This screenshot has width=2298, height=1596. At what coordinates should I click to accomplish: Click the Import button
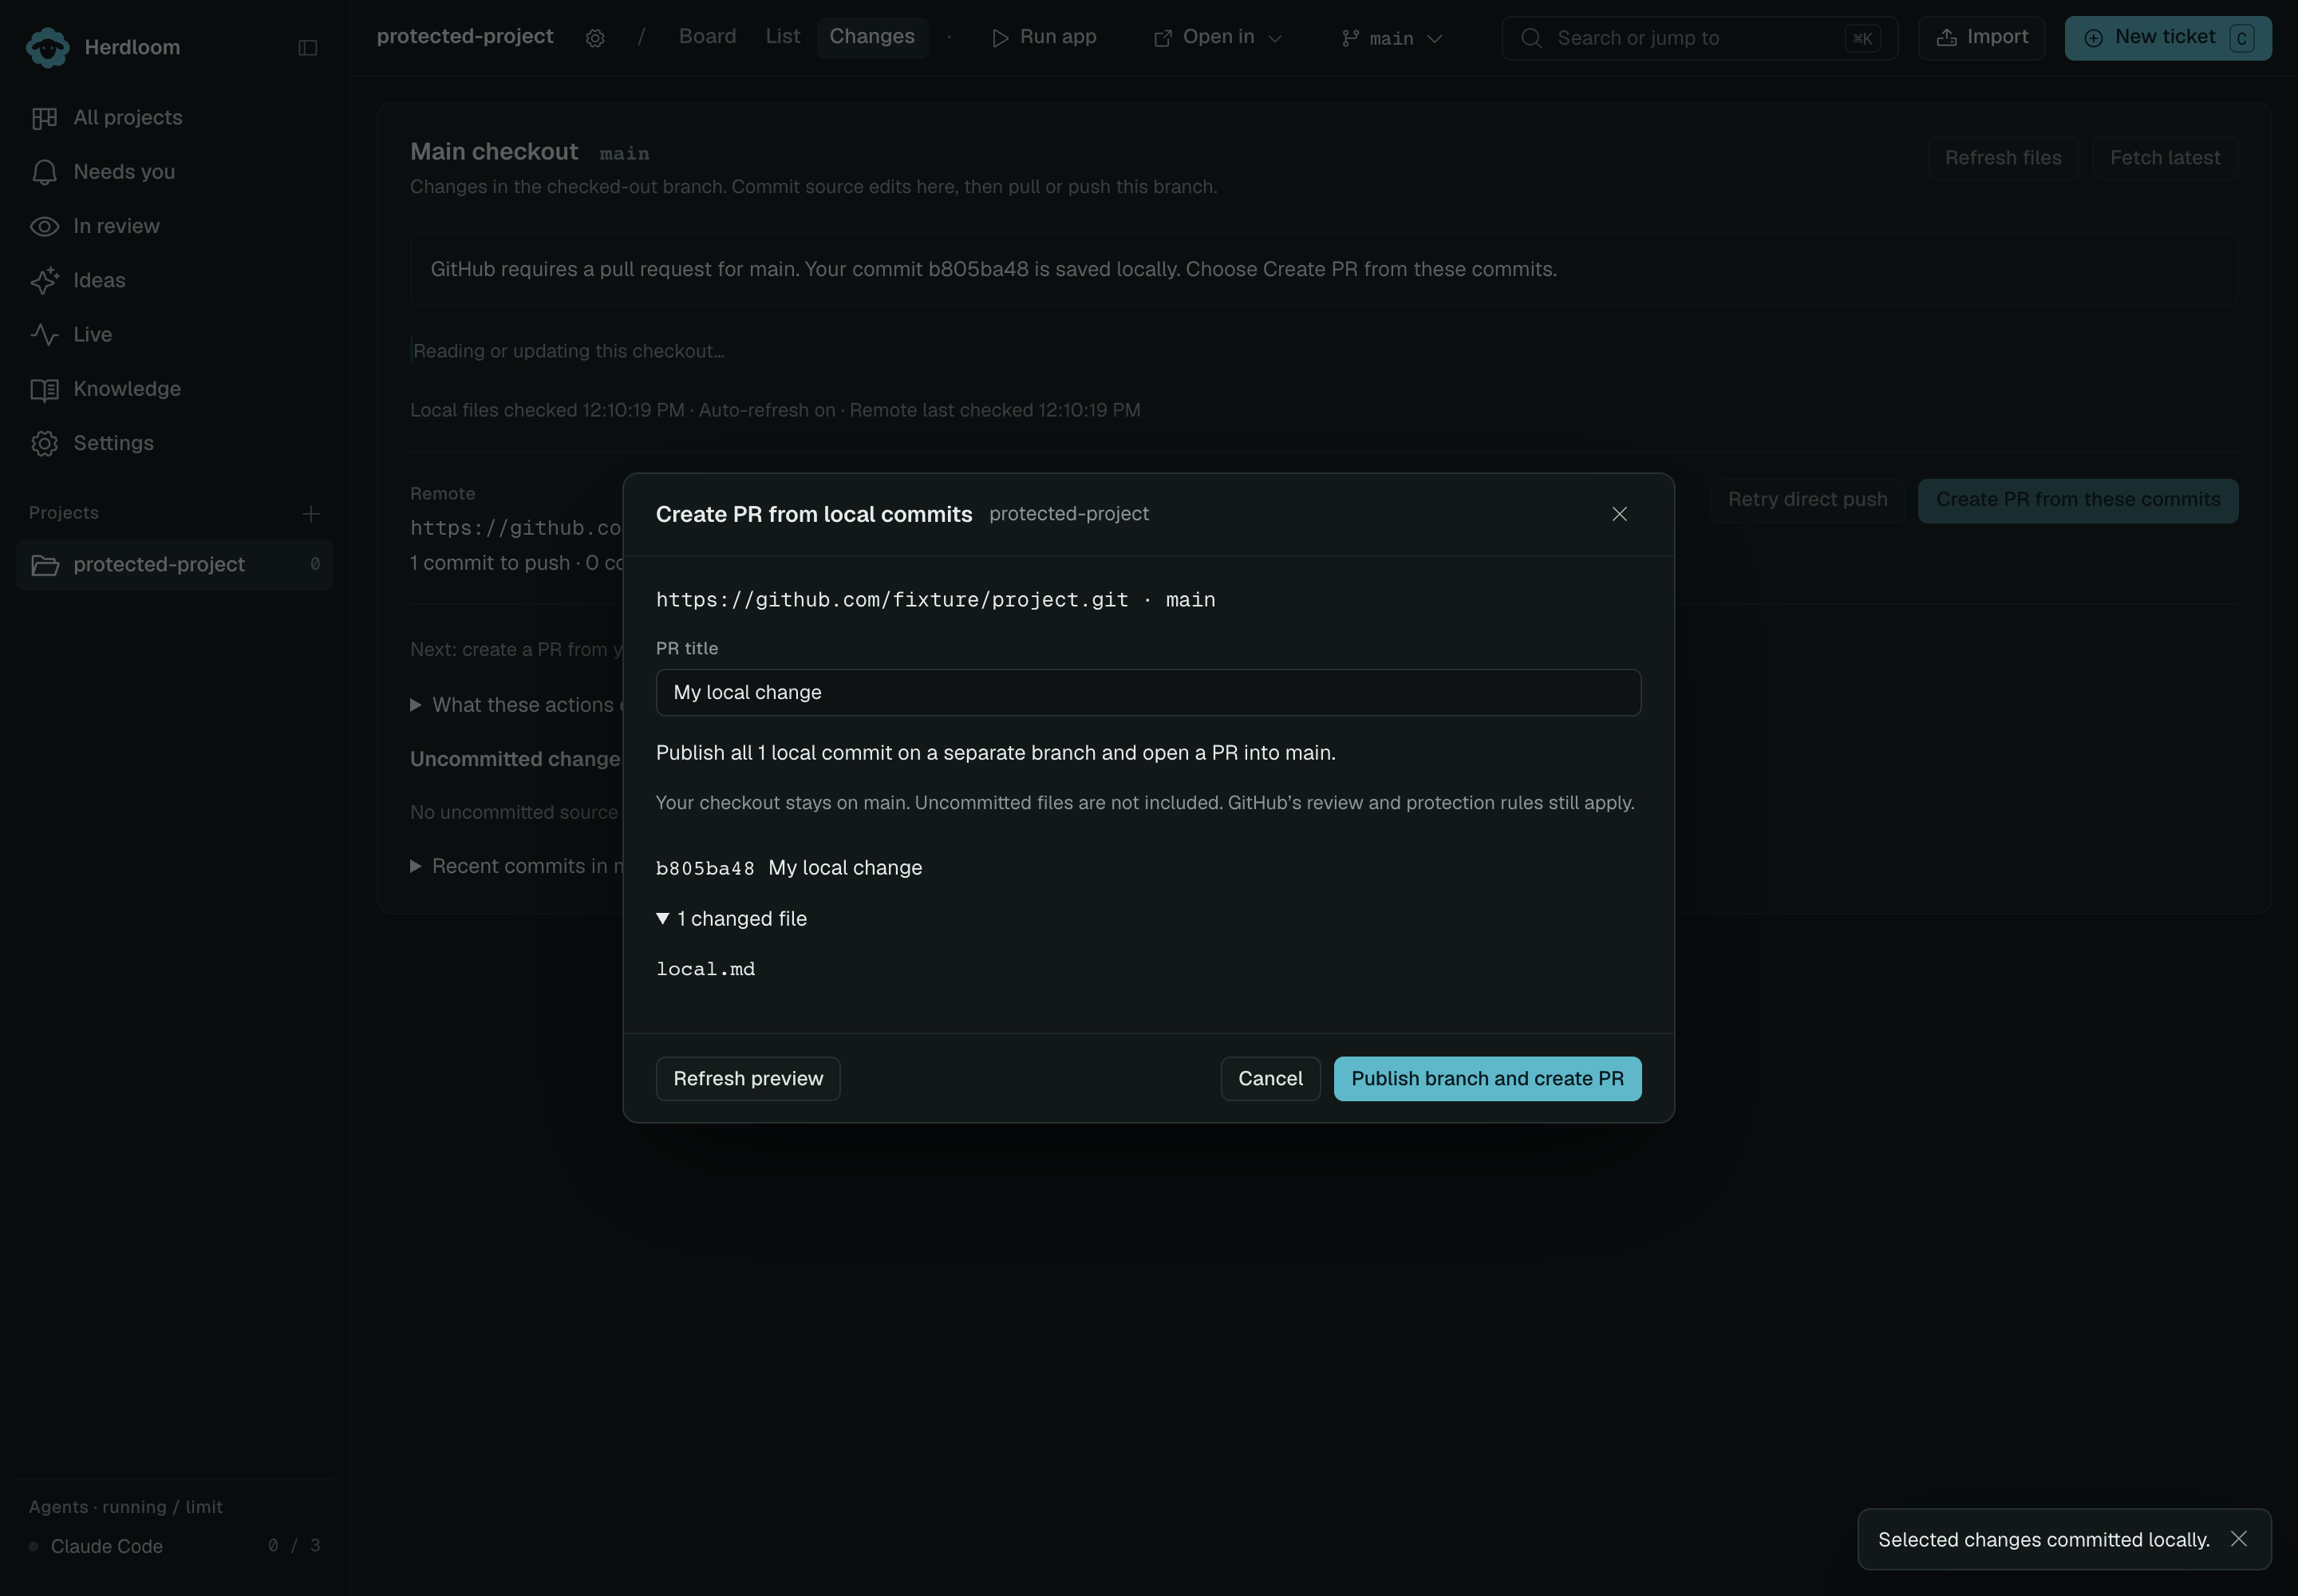[1982, 38]
